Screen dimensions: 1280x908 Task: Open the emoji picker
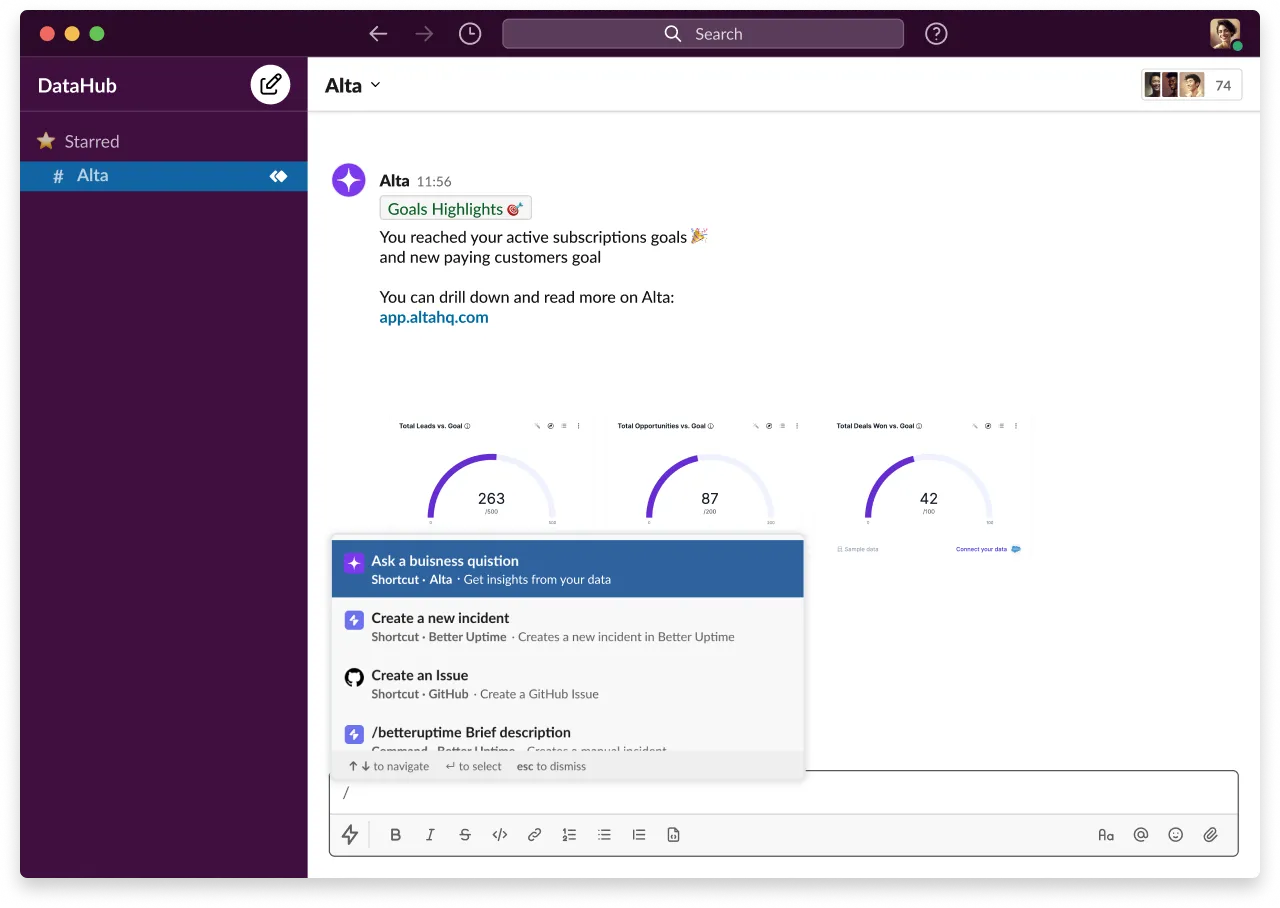click(x=1176, y=835)
